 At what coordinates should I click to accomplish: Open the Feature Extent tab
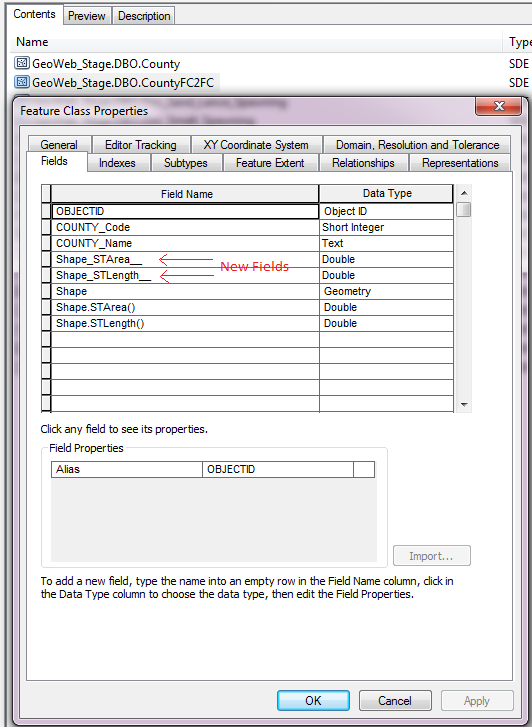click(270, 163)
